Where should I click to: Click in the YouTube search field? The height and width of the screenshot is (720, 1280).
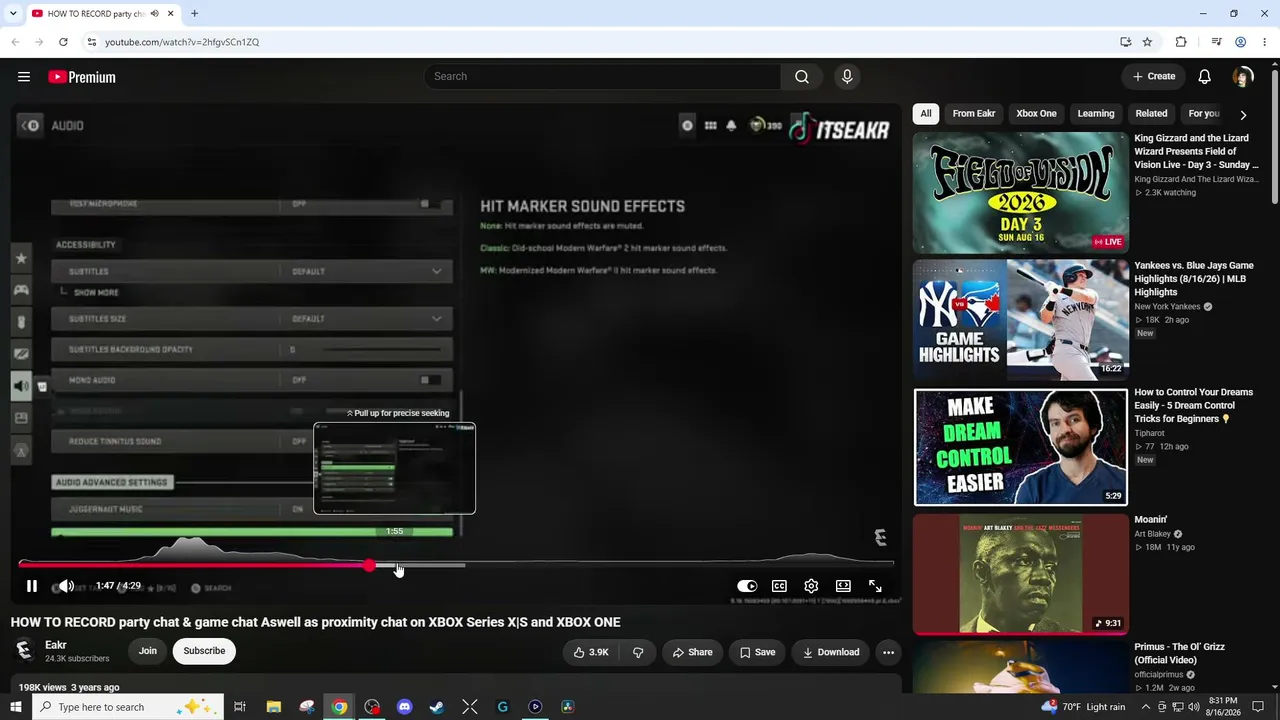[x=603, y=77]
